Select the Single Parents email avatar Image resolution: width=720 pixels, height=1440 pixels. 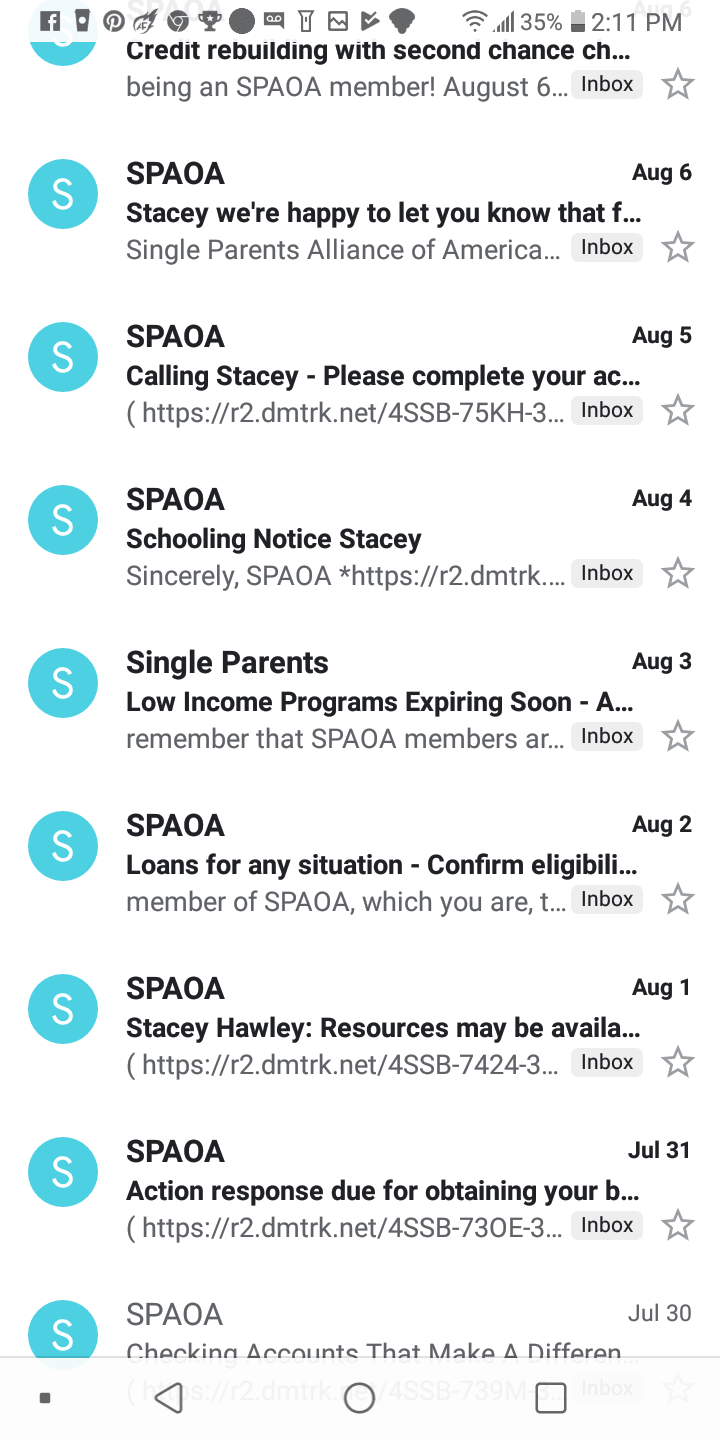click(x=63, y=683)
